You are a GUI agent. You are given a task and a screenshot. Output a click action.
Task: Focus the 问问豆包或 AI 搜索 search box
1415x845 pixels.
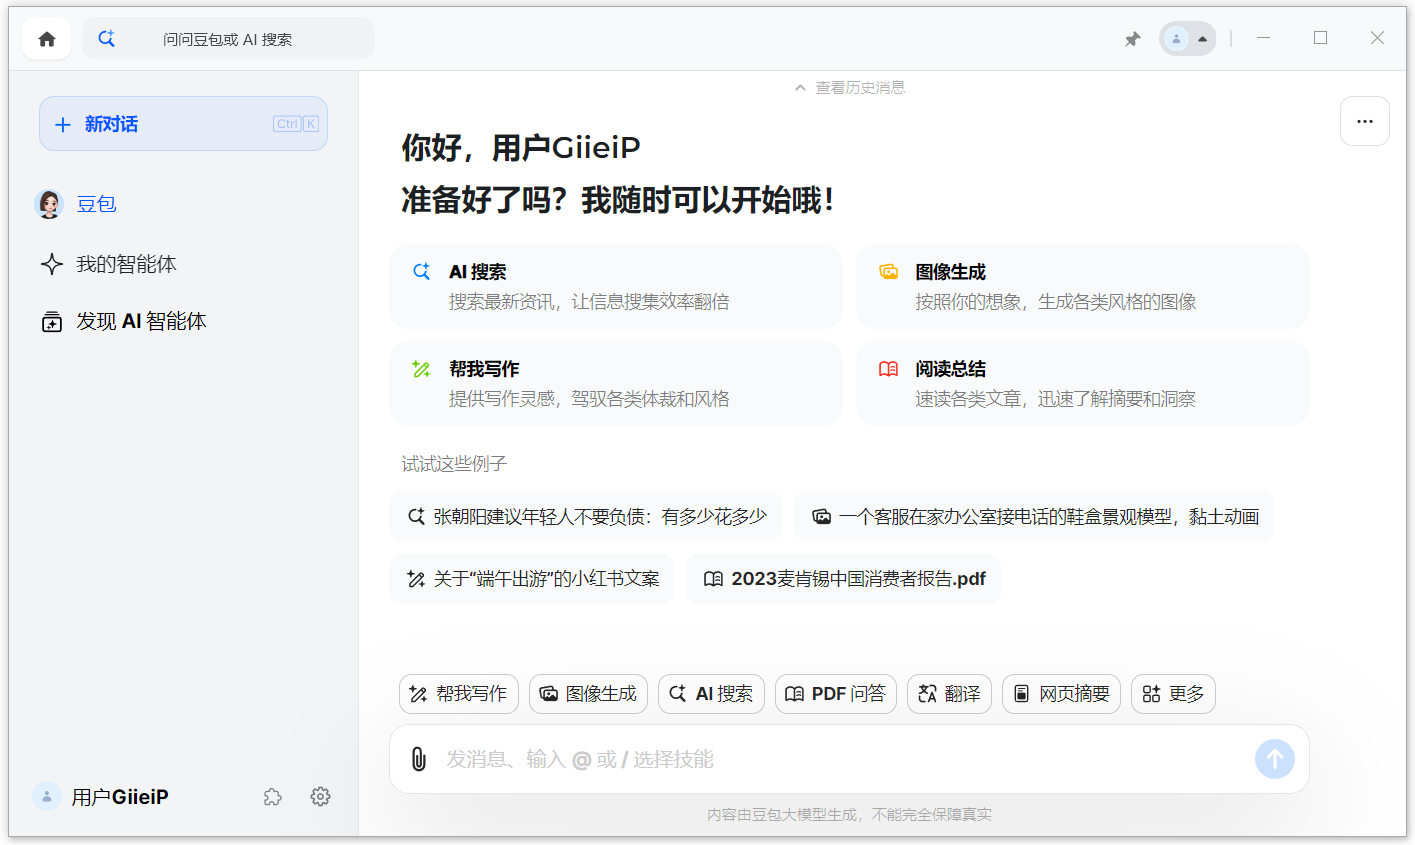click(x=228, y=39)
